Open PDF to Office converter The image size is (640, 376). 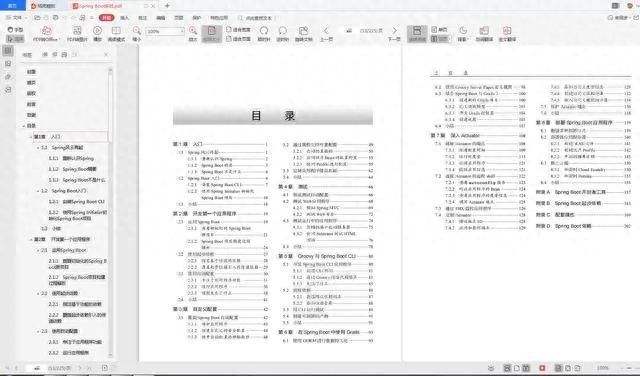click(x=46, y=34)
